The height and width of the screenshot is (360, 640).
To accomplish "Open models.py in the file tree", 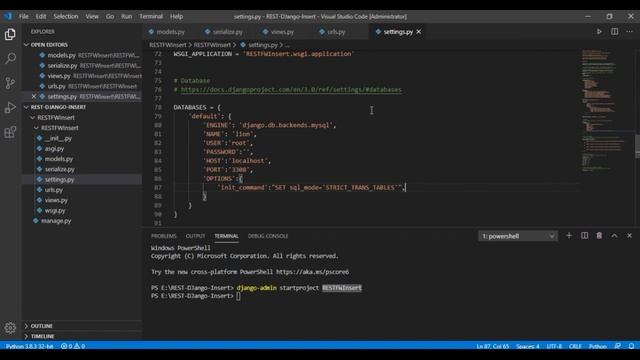I will [x=59, y=159].
